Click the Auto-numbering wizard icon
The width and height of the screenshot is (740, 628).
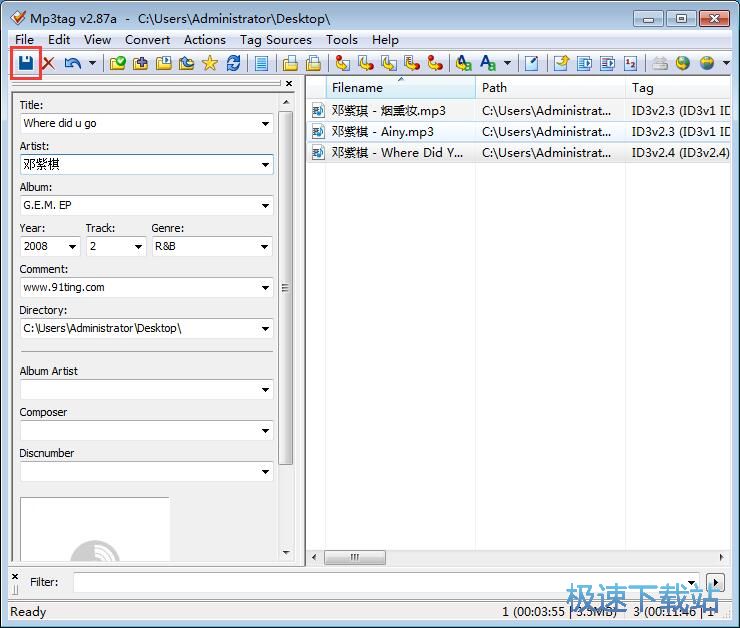(631, 63)
